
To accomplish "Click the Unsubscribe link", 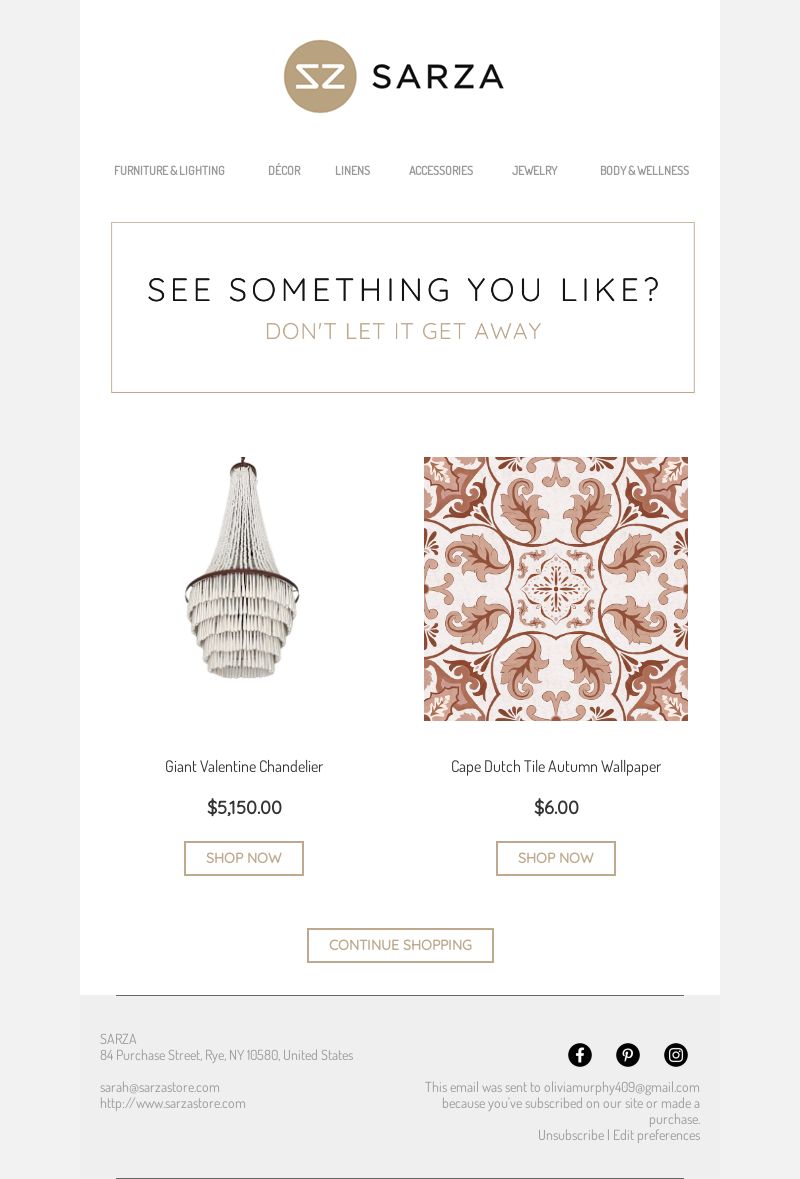I will click(571, 1135).
